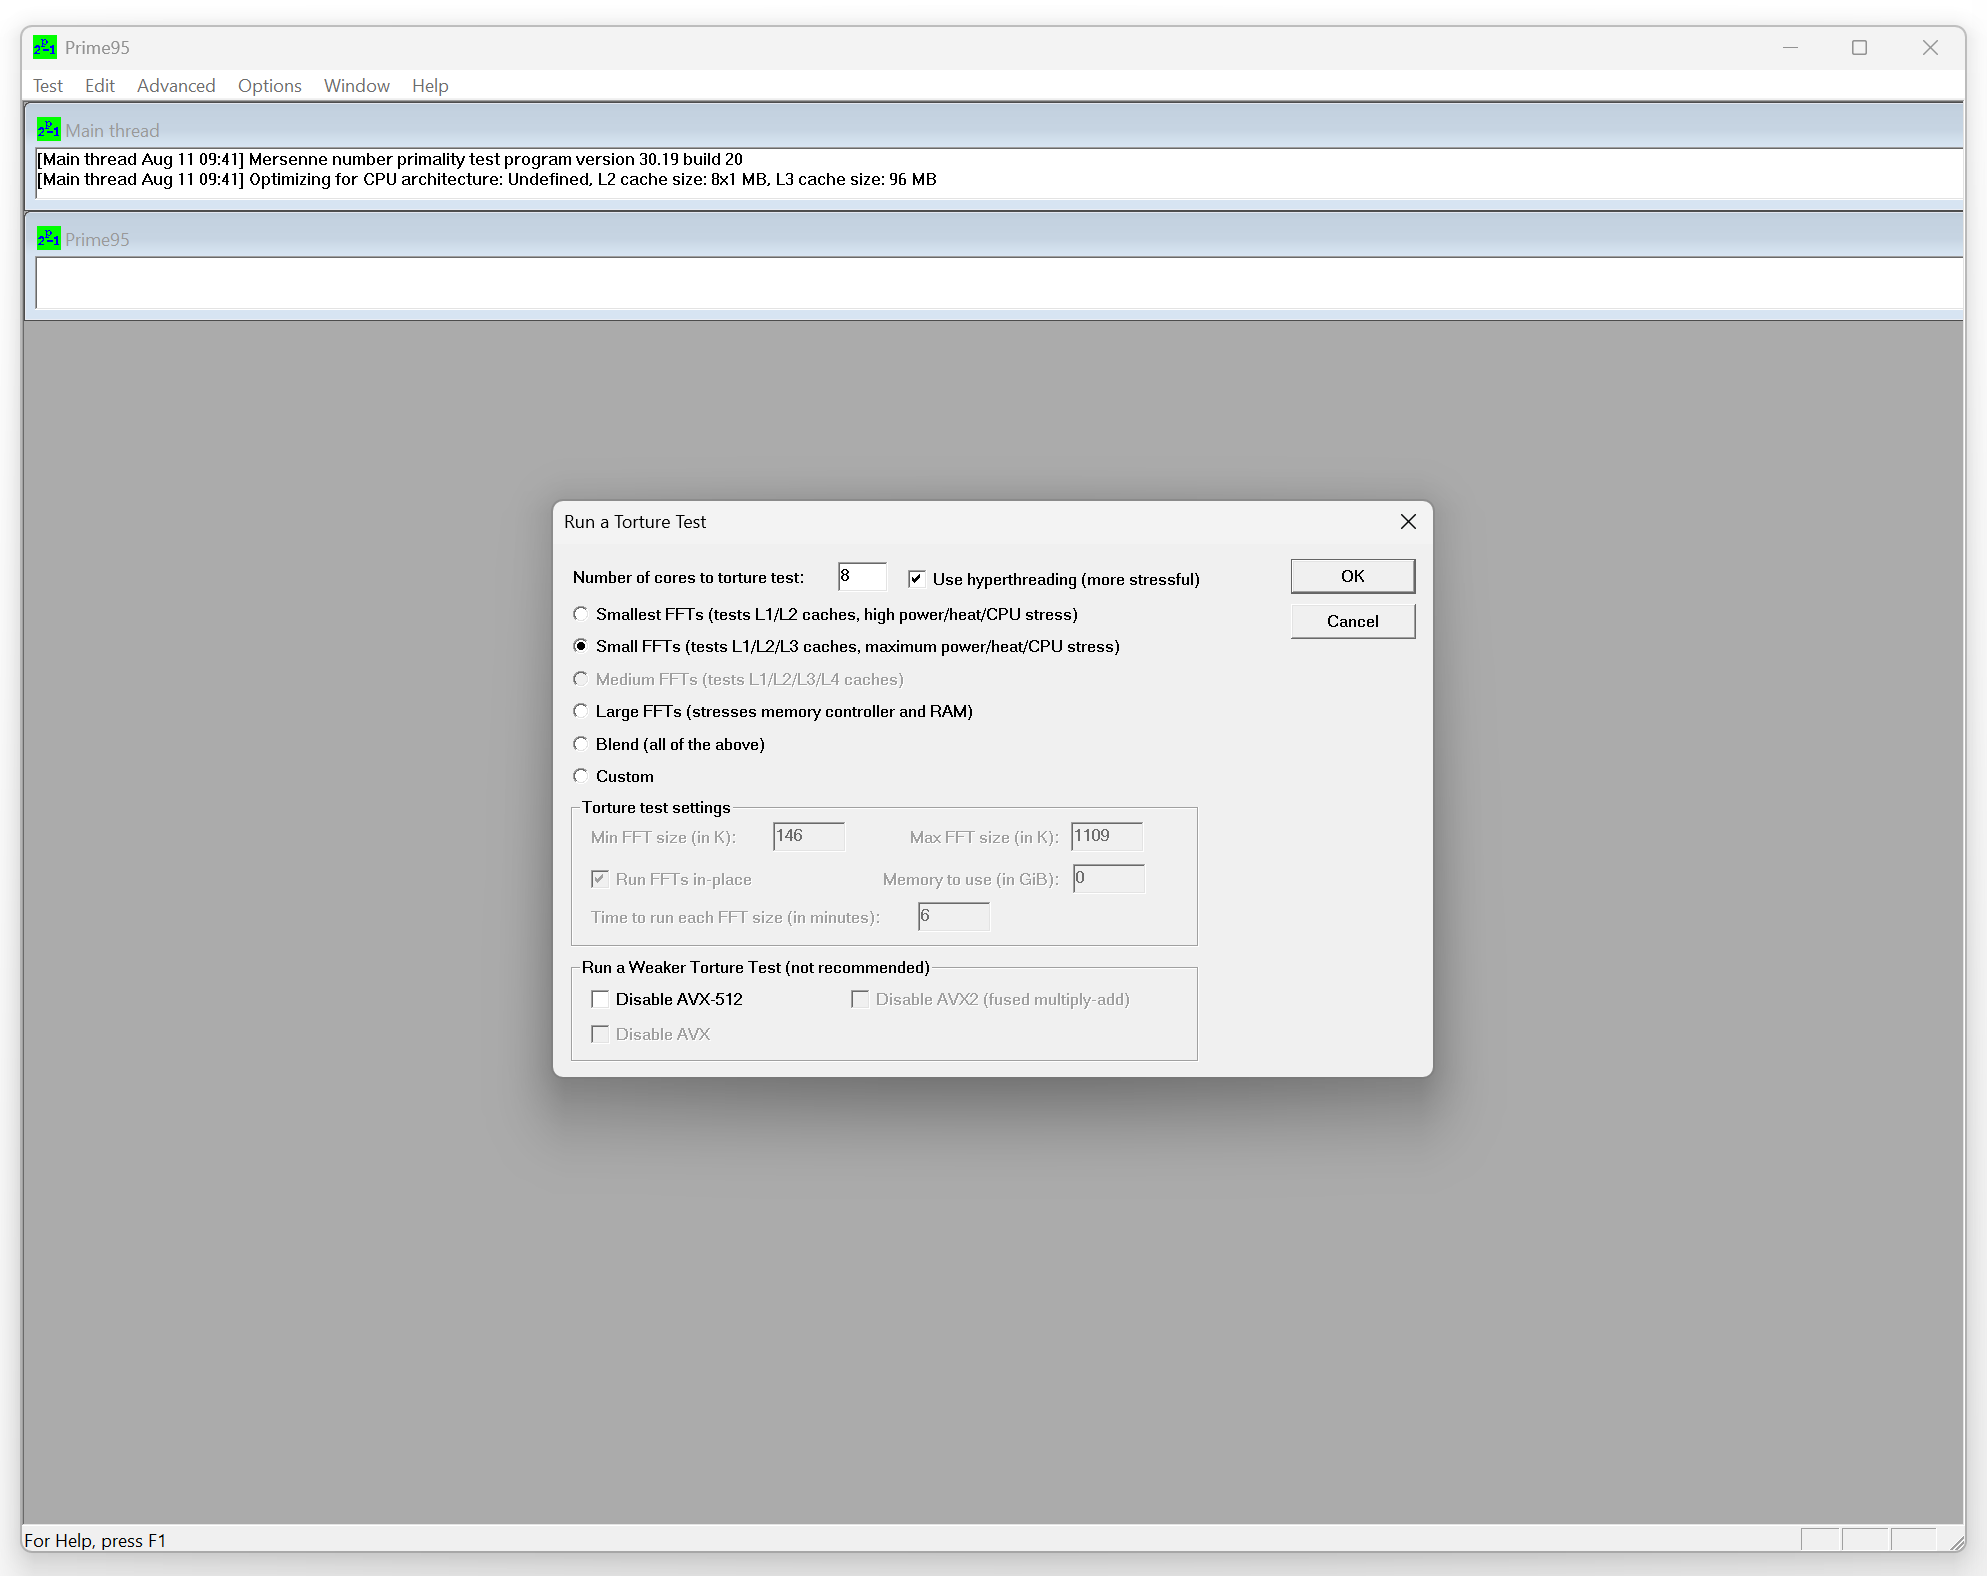Close the Prime95 application window

tap(1930, 48)
